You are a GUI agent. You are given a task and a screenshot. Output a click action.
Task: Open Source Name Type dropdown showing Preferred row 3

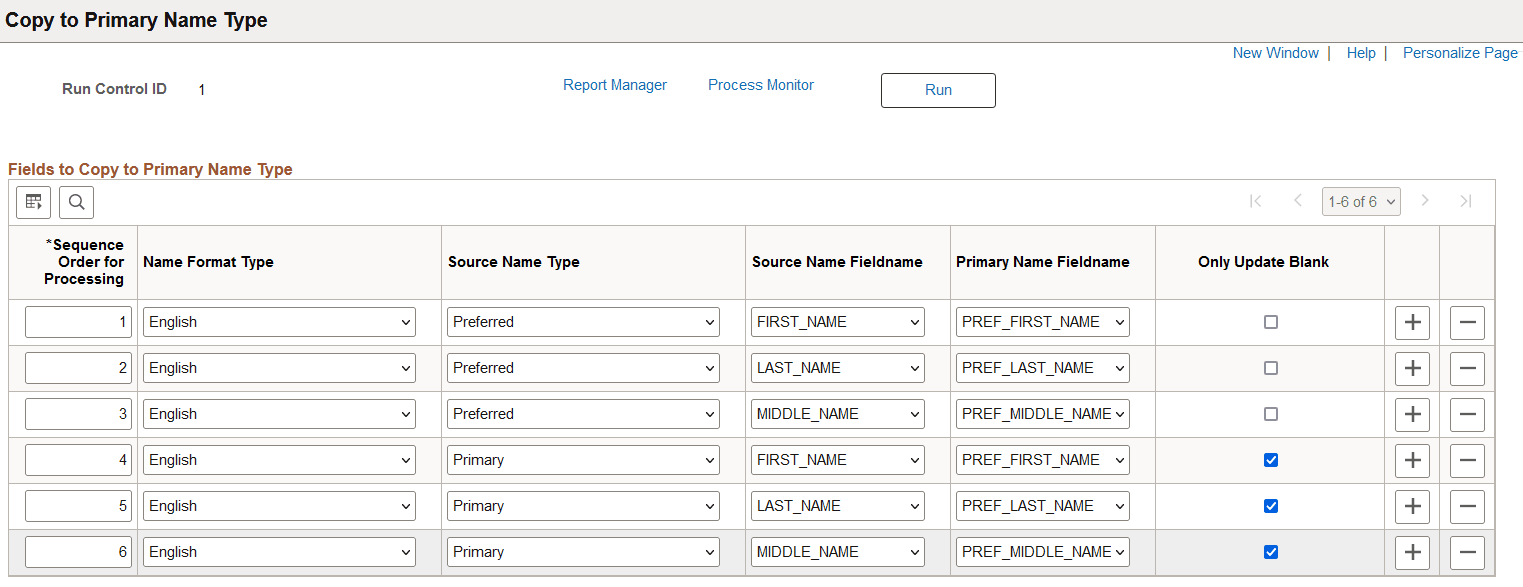[583, 413]
